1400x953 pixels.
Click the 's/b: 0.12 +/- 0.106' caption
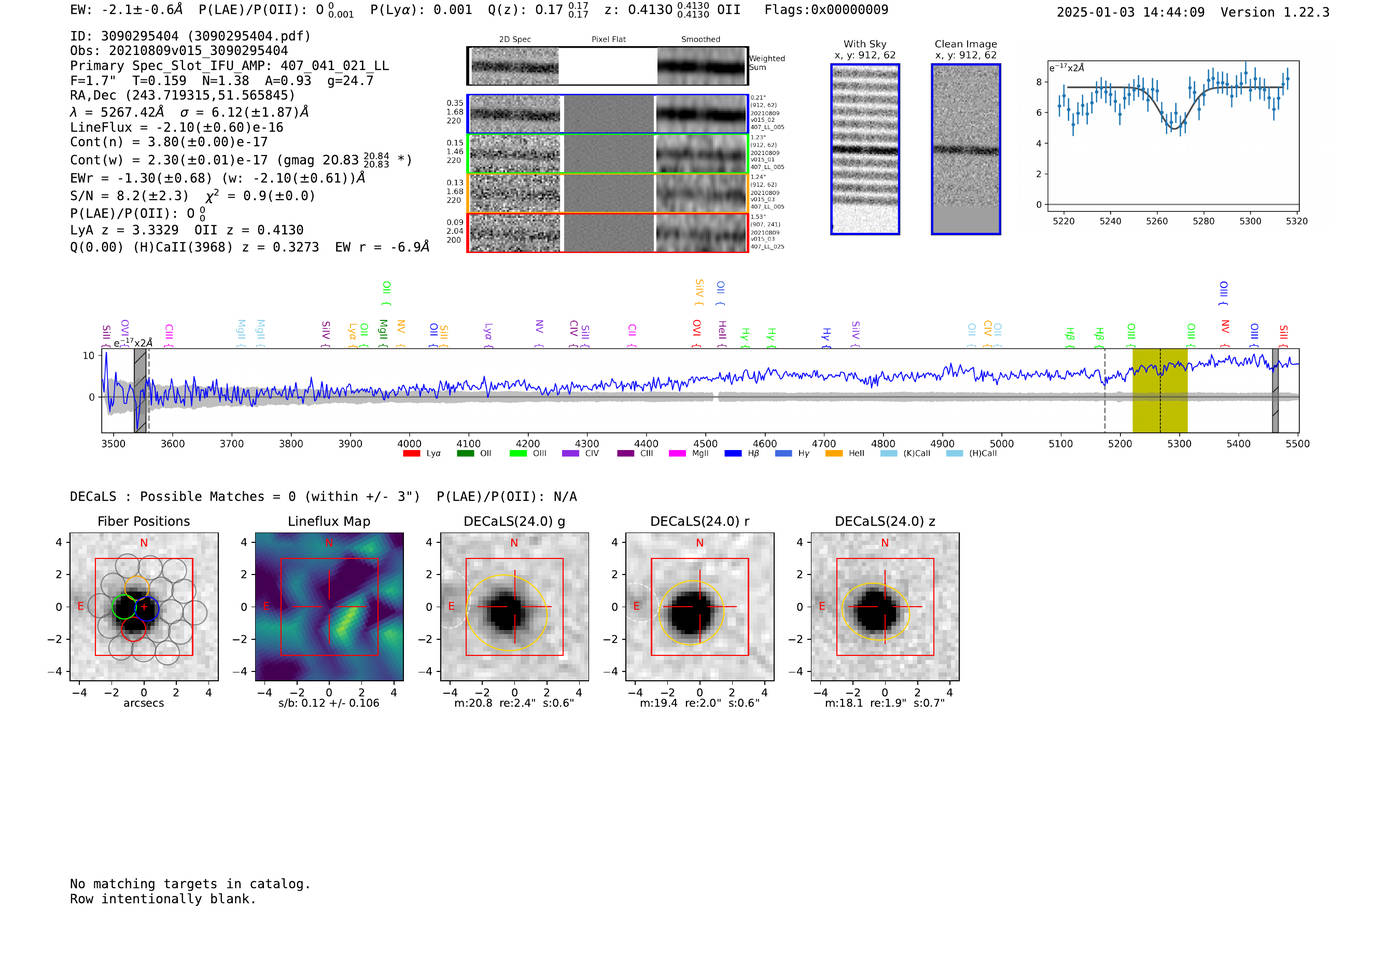pyautogui.click(x=329, y=703)
